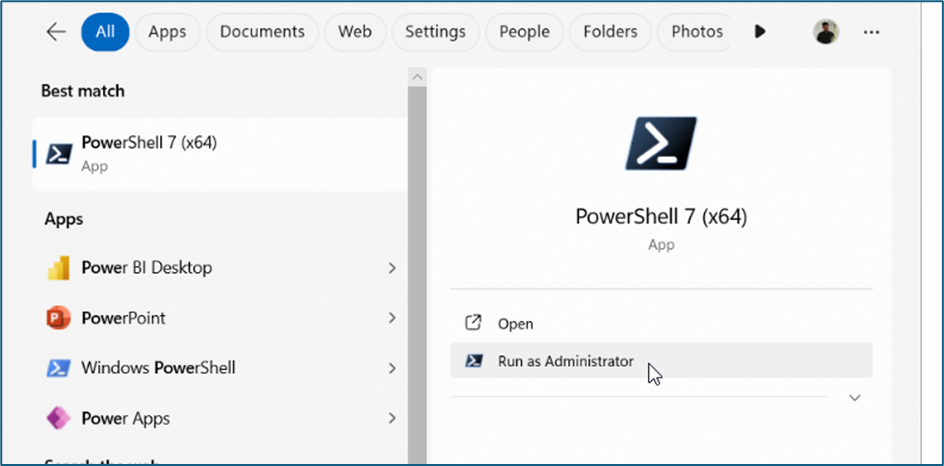Expand Power Apps chevron
The image size is (944, 466).
(x=392, y=418)
